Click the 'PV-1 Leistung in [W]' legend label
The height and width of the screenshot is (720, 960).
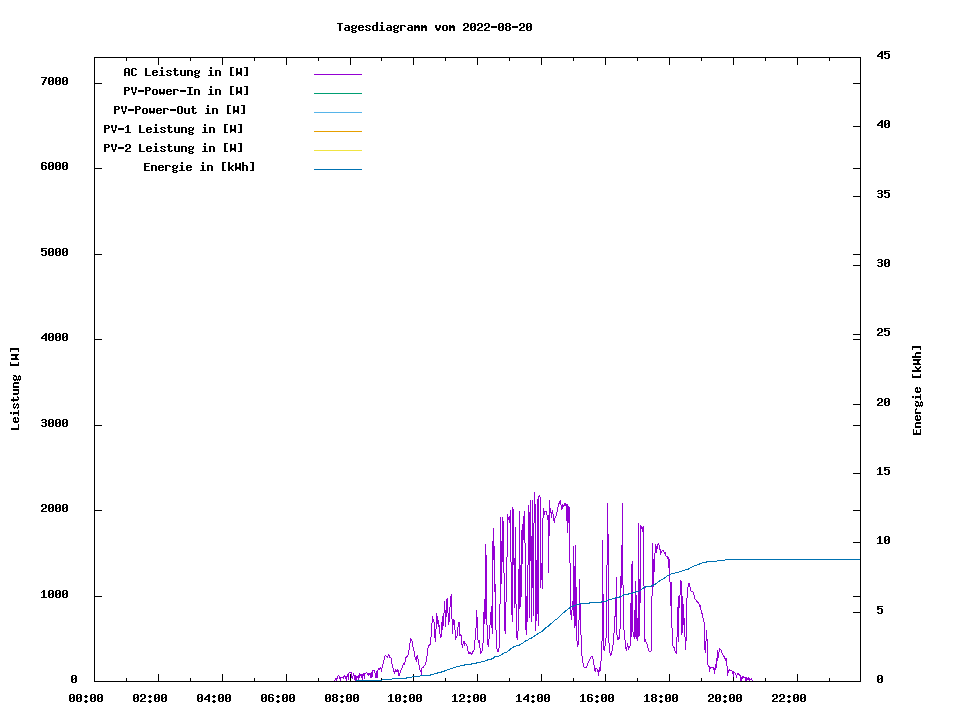point(173,129)
